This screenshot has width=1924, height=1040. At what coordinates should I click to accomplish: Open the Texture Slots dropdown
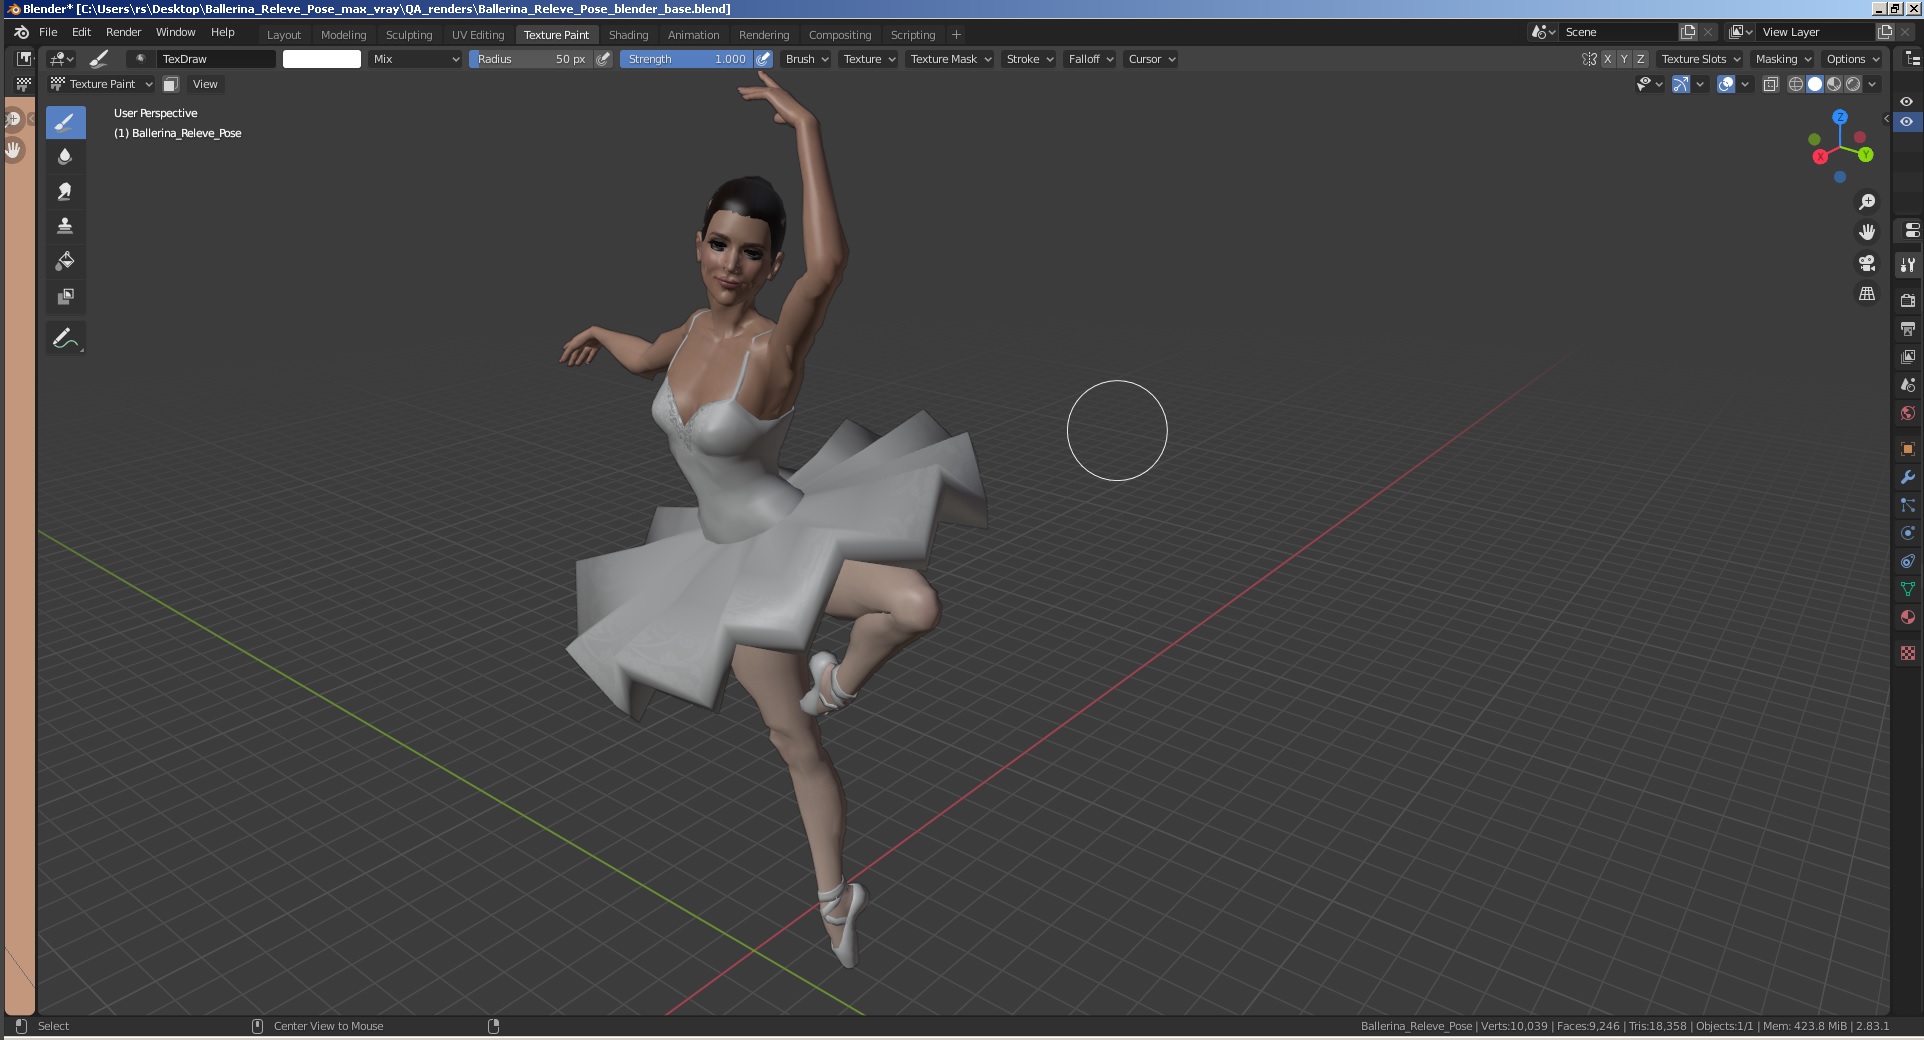tap(1701, 59)
